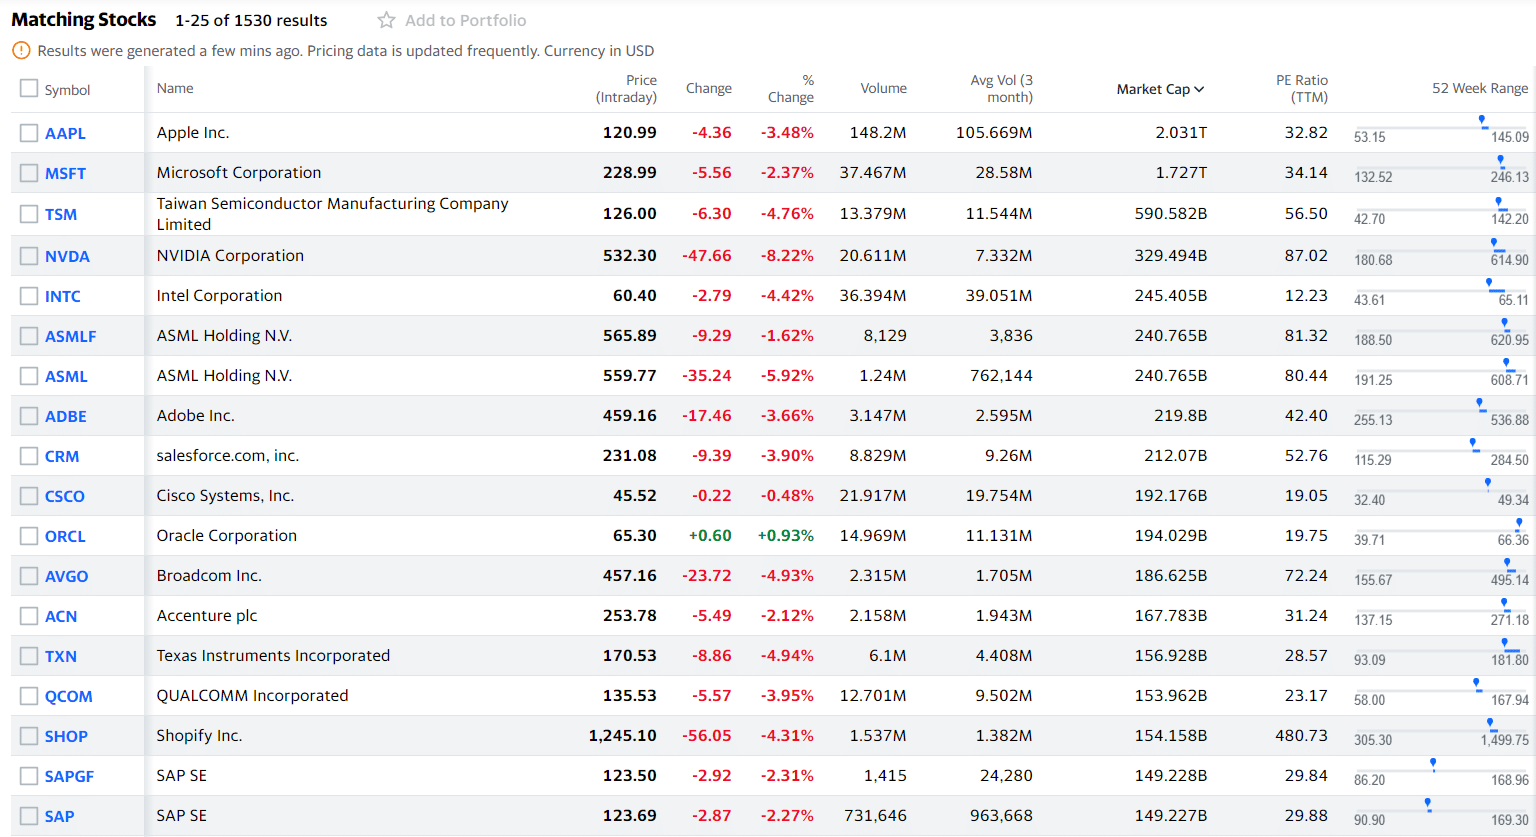Click Taiwan Semiconductor Manufacturing Company Limited name
Image resolution: width=1536 pixels, height=837 pixels.
tap(332, 214)
